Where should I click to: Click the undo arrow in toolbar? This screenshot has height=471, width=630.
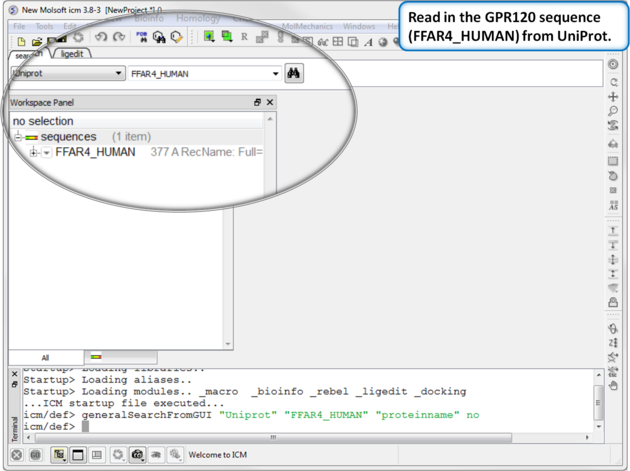[101, 38]
